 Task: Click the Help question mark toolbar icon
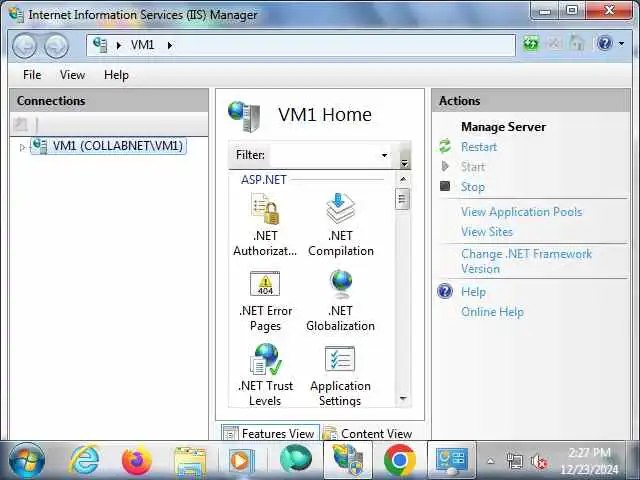point(604,43)
